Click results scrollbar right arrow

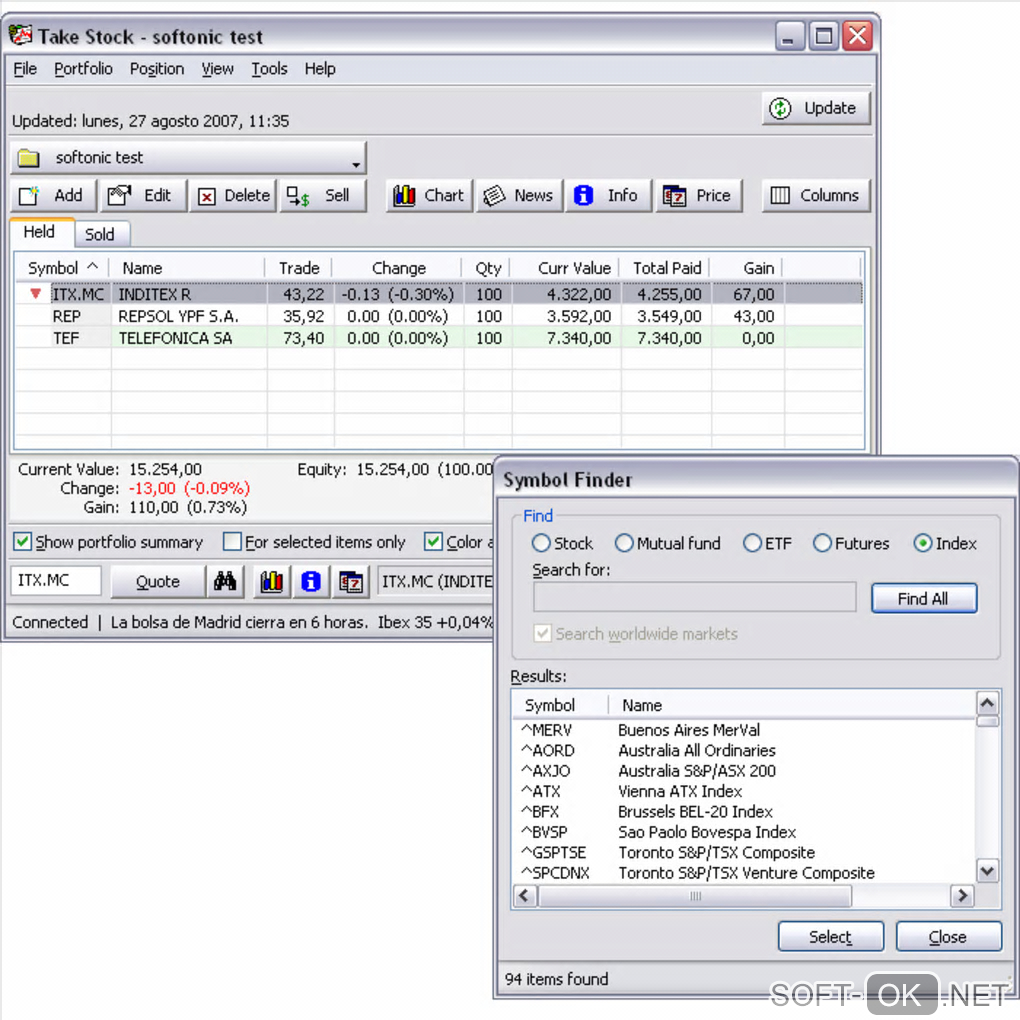coord(962,896)
